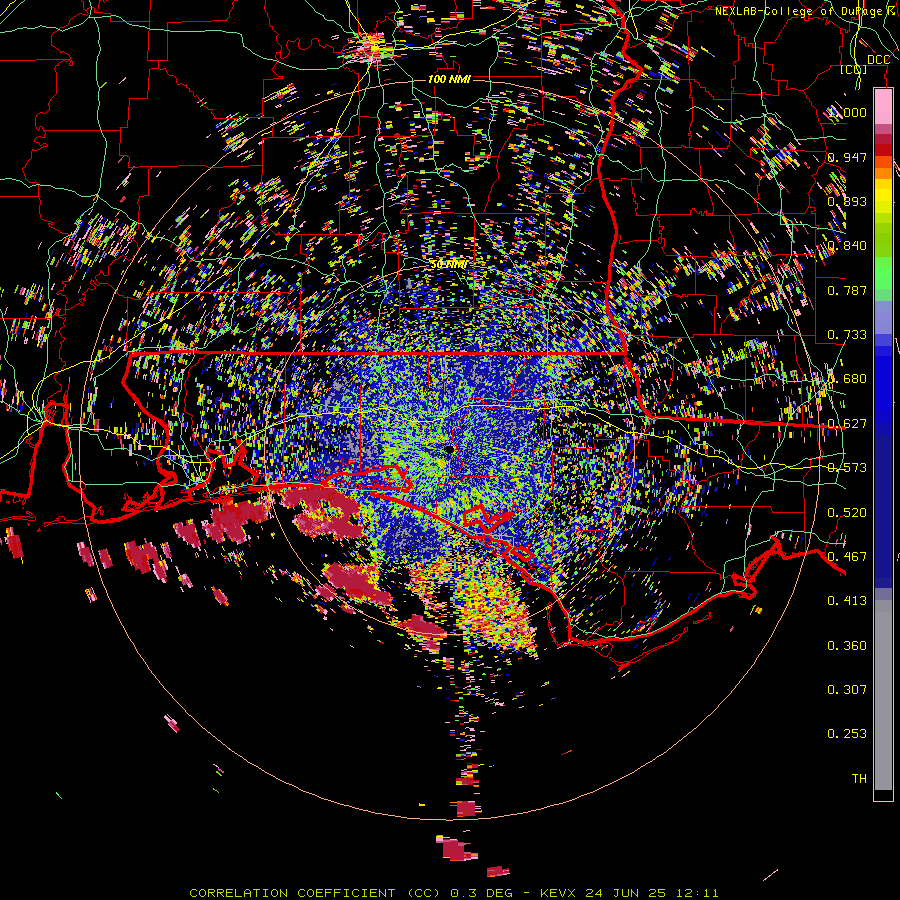The image size is (900, 900).
Task: Click the 50 NMI range ring label
Action: pos(449,265)
